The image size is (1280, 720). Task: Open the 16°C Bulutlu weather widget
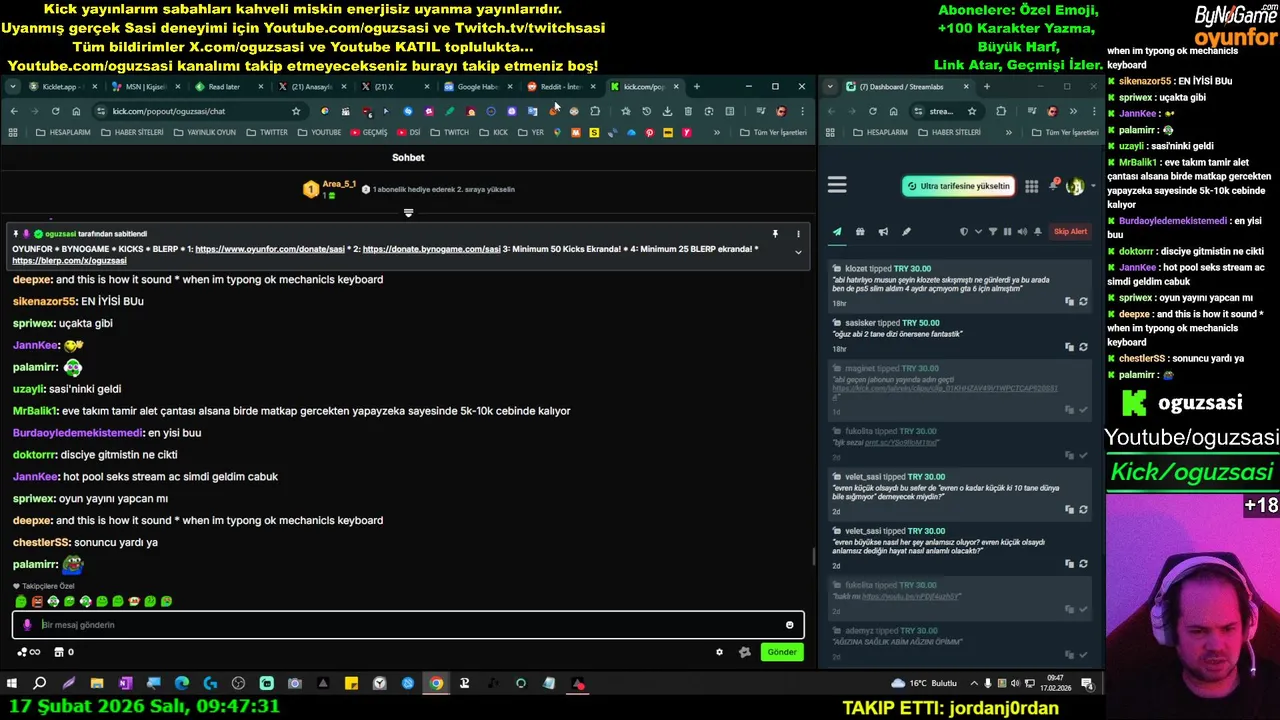pyautogui.click(x=924, y=684)
